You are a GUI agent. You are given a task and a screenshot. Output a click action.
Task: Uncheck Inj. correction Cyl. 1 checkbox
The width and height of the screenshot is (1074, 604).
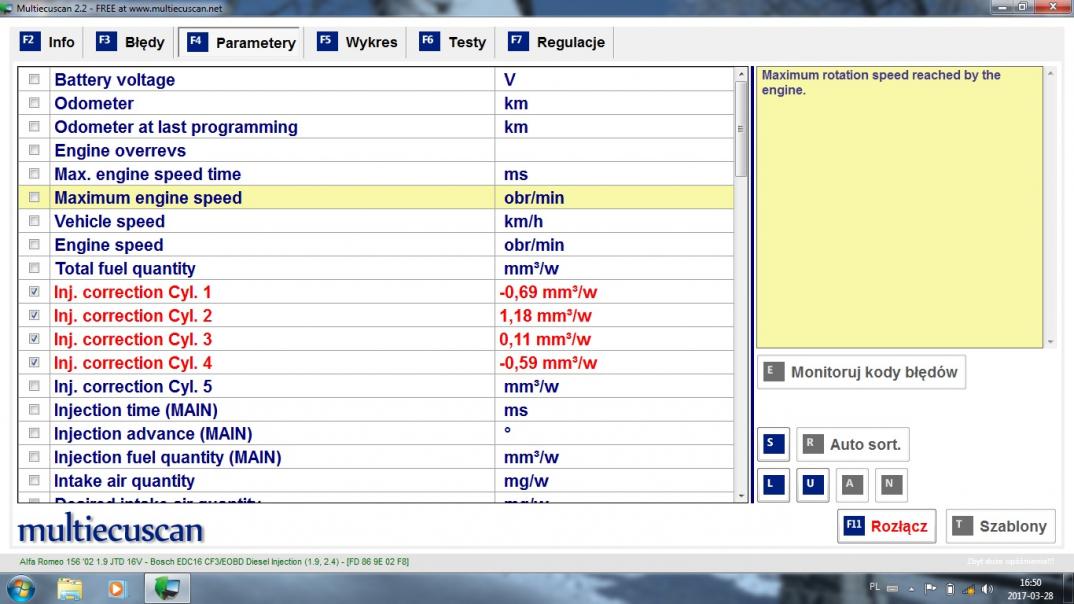(35, 292)
